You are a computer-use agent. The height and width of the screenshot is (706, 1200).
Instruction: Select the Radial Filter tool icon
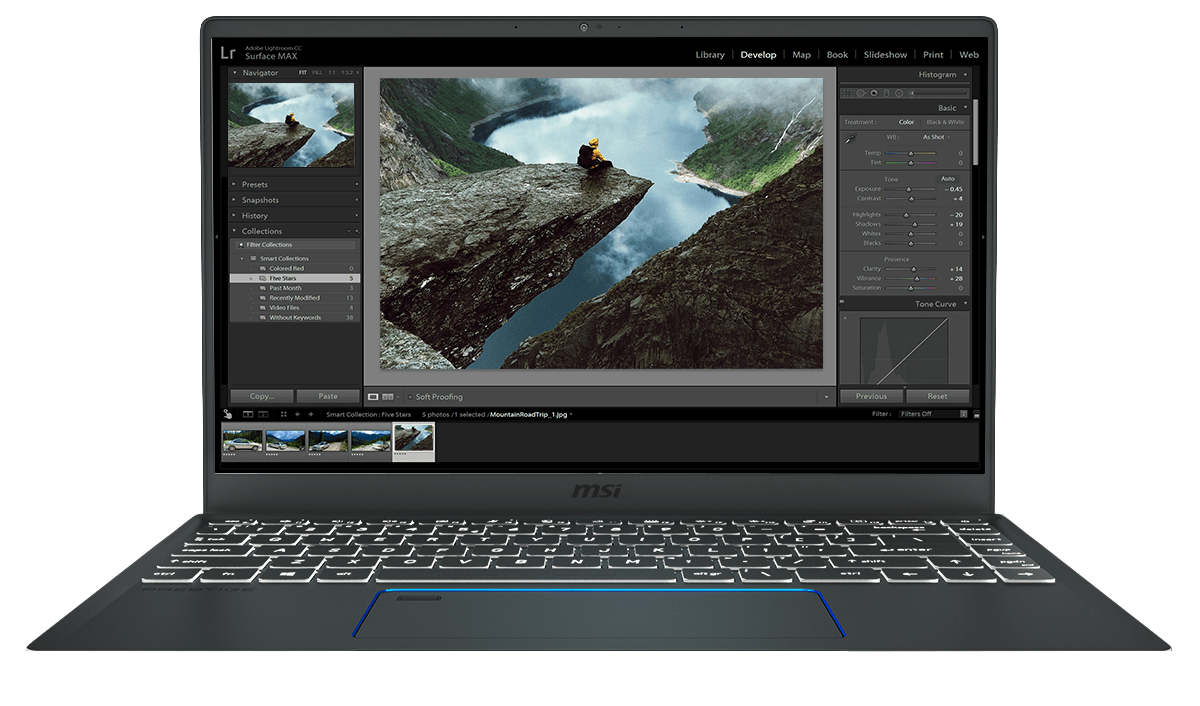899,93
